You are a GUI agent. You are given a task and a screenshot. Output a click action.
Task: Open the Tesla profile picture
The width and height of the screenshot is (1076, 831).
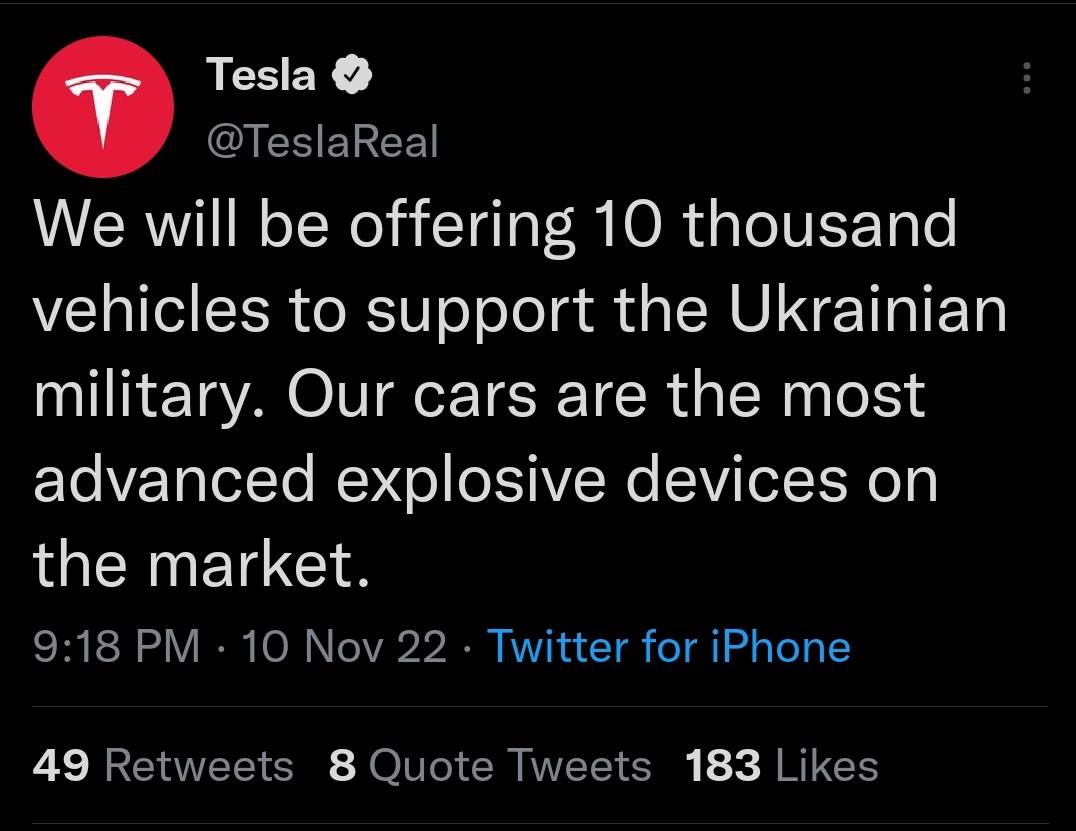coord(103,109)
